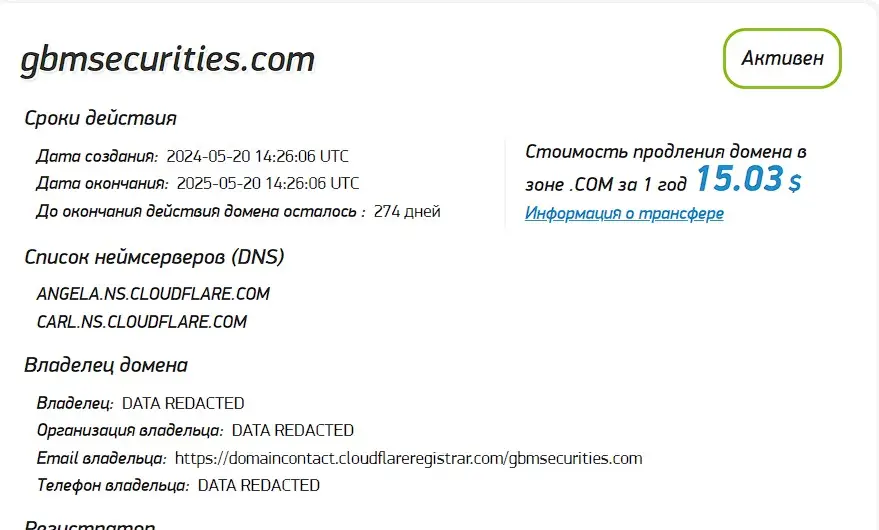Click the "Активен" status badge
Image resolution: width=879 pixels, height=530 pixels.
(782, 58)
